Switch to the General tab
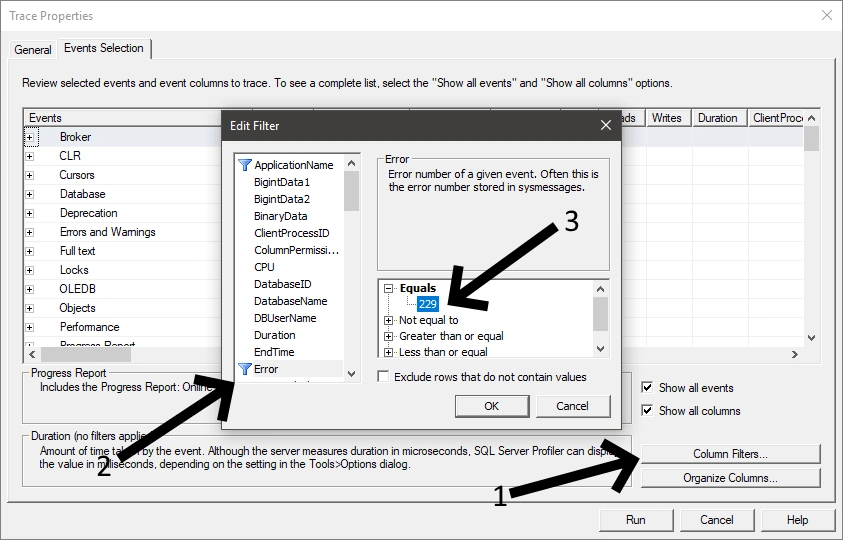 (x=33, y=50)
